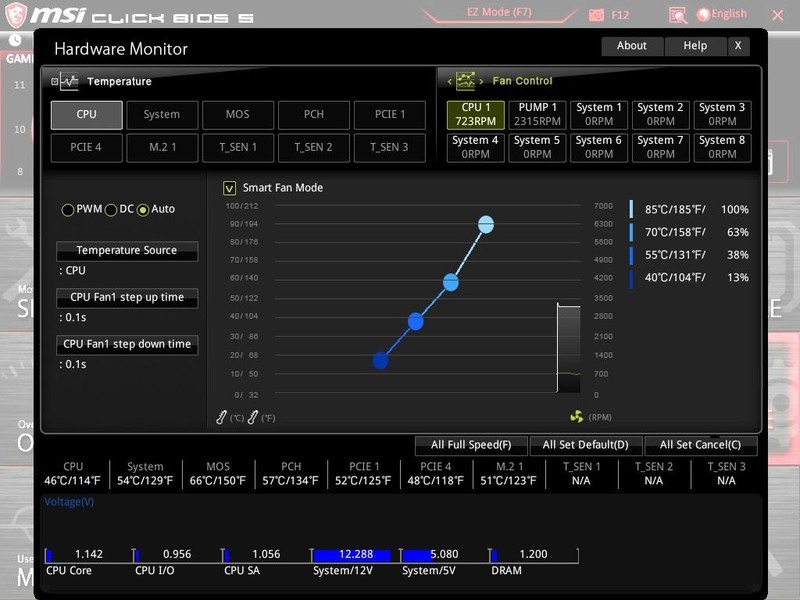This screenshot has width=800, height=600.
Task: Click the Fahrenheit thermometer icon
Action: coord(253,417)
